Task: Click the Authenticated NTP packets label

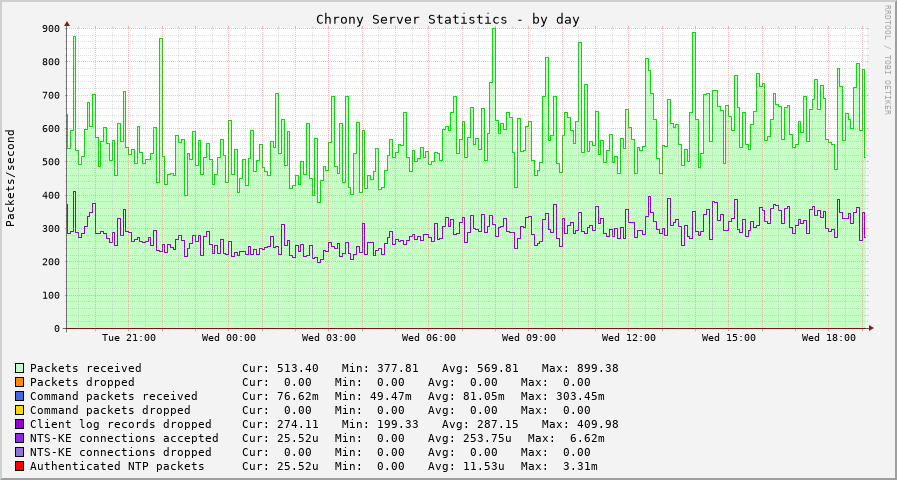Action: [117, 466]
